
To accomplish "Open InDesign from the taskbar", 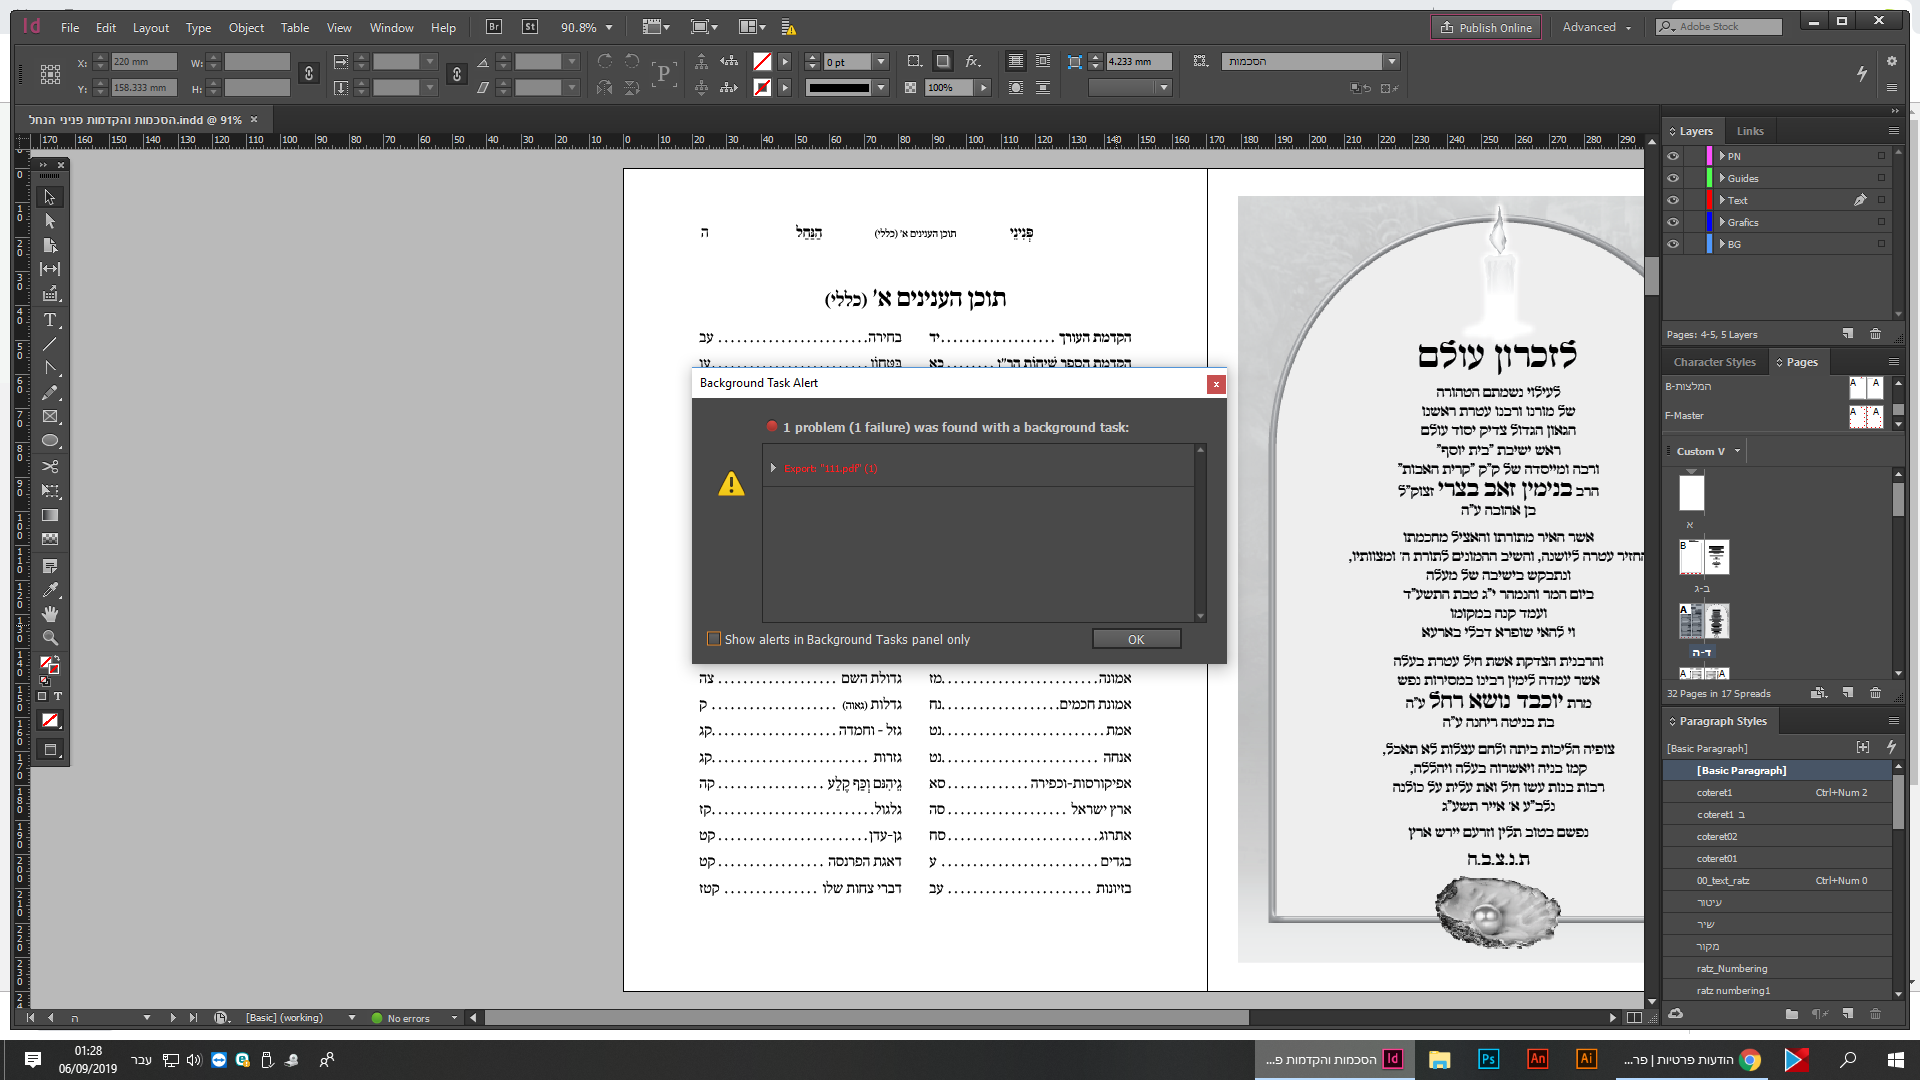I will pyautogui.click(x=1392, y=1059).
